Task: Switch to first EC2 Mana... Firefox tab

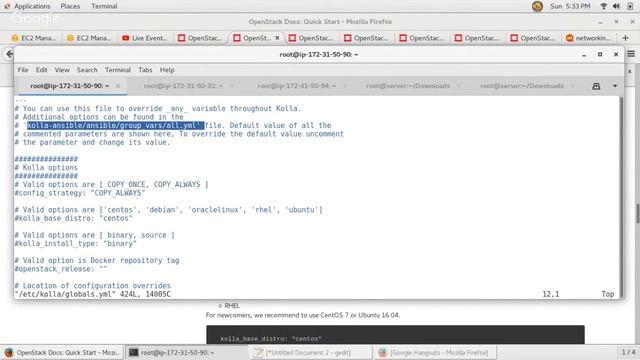Action: coord(34,38)
